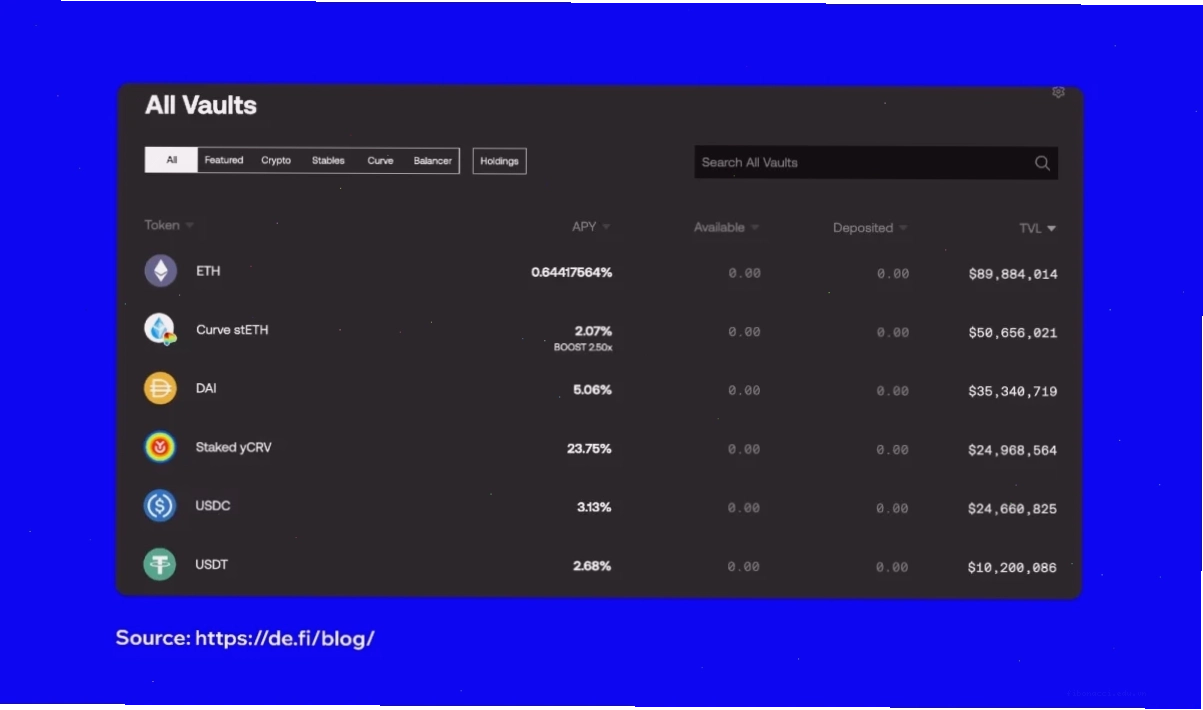Focus the Search All Vaults field
Screen dimensions: 1203x710
point(876,163)
